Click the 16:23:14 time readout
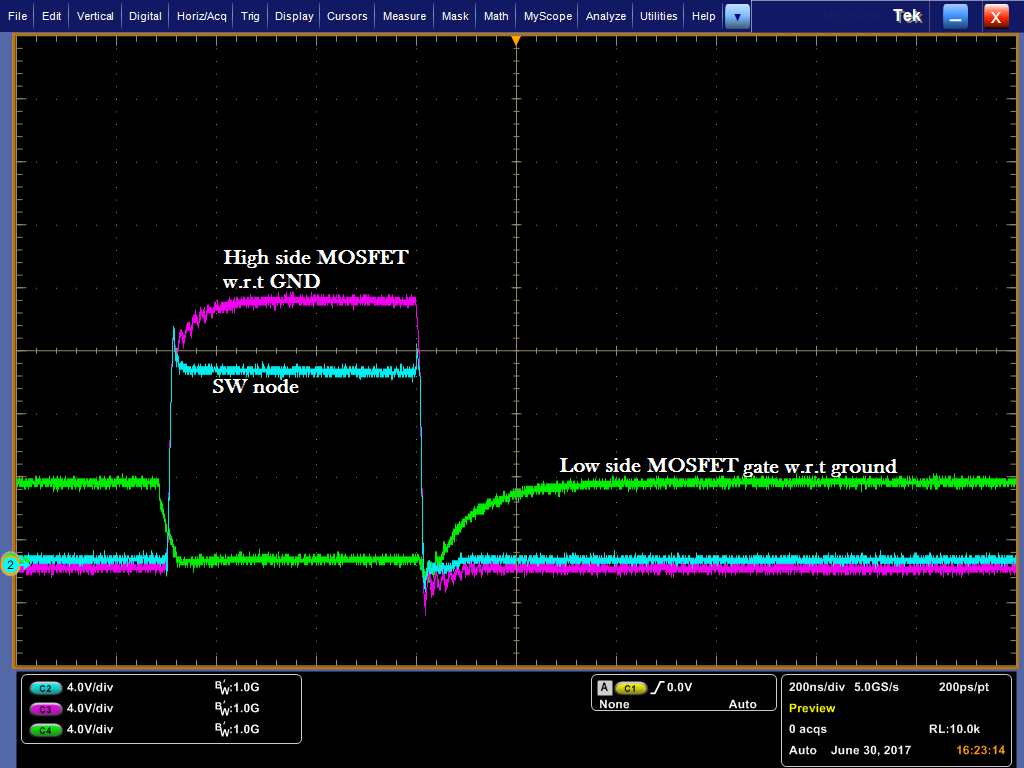This screenshot has width=1024, height=768. 980,750
